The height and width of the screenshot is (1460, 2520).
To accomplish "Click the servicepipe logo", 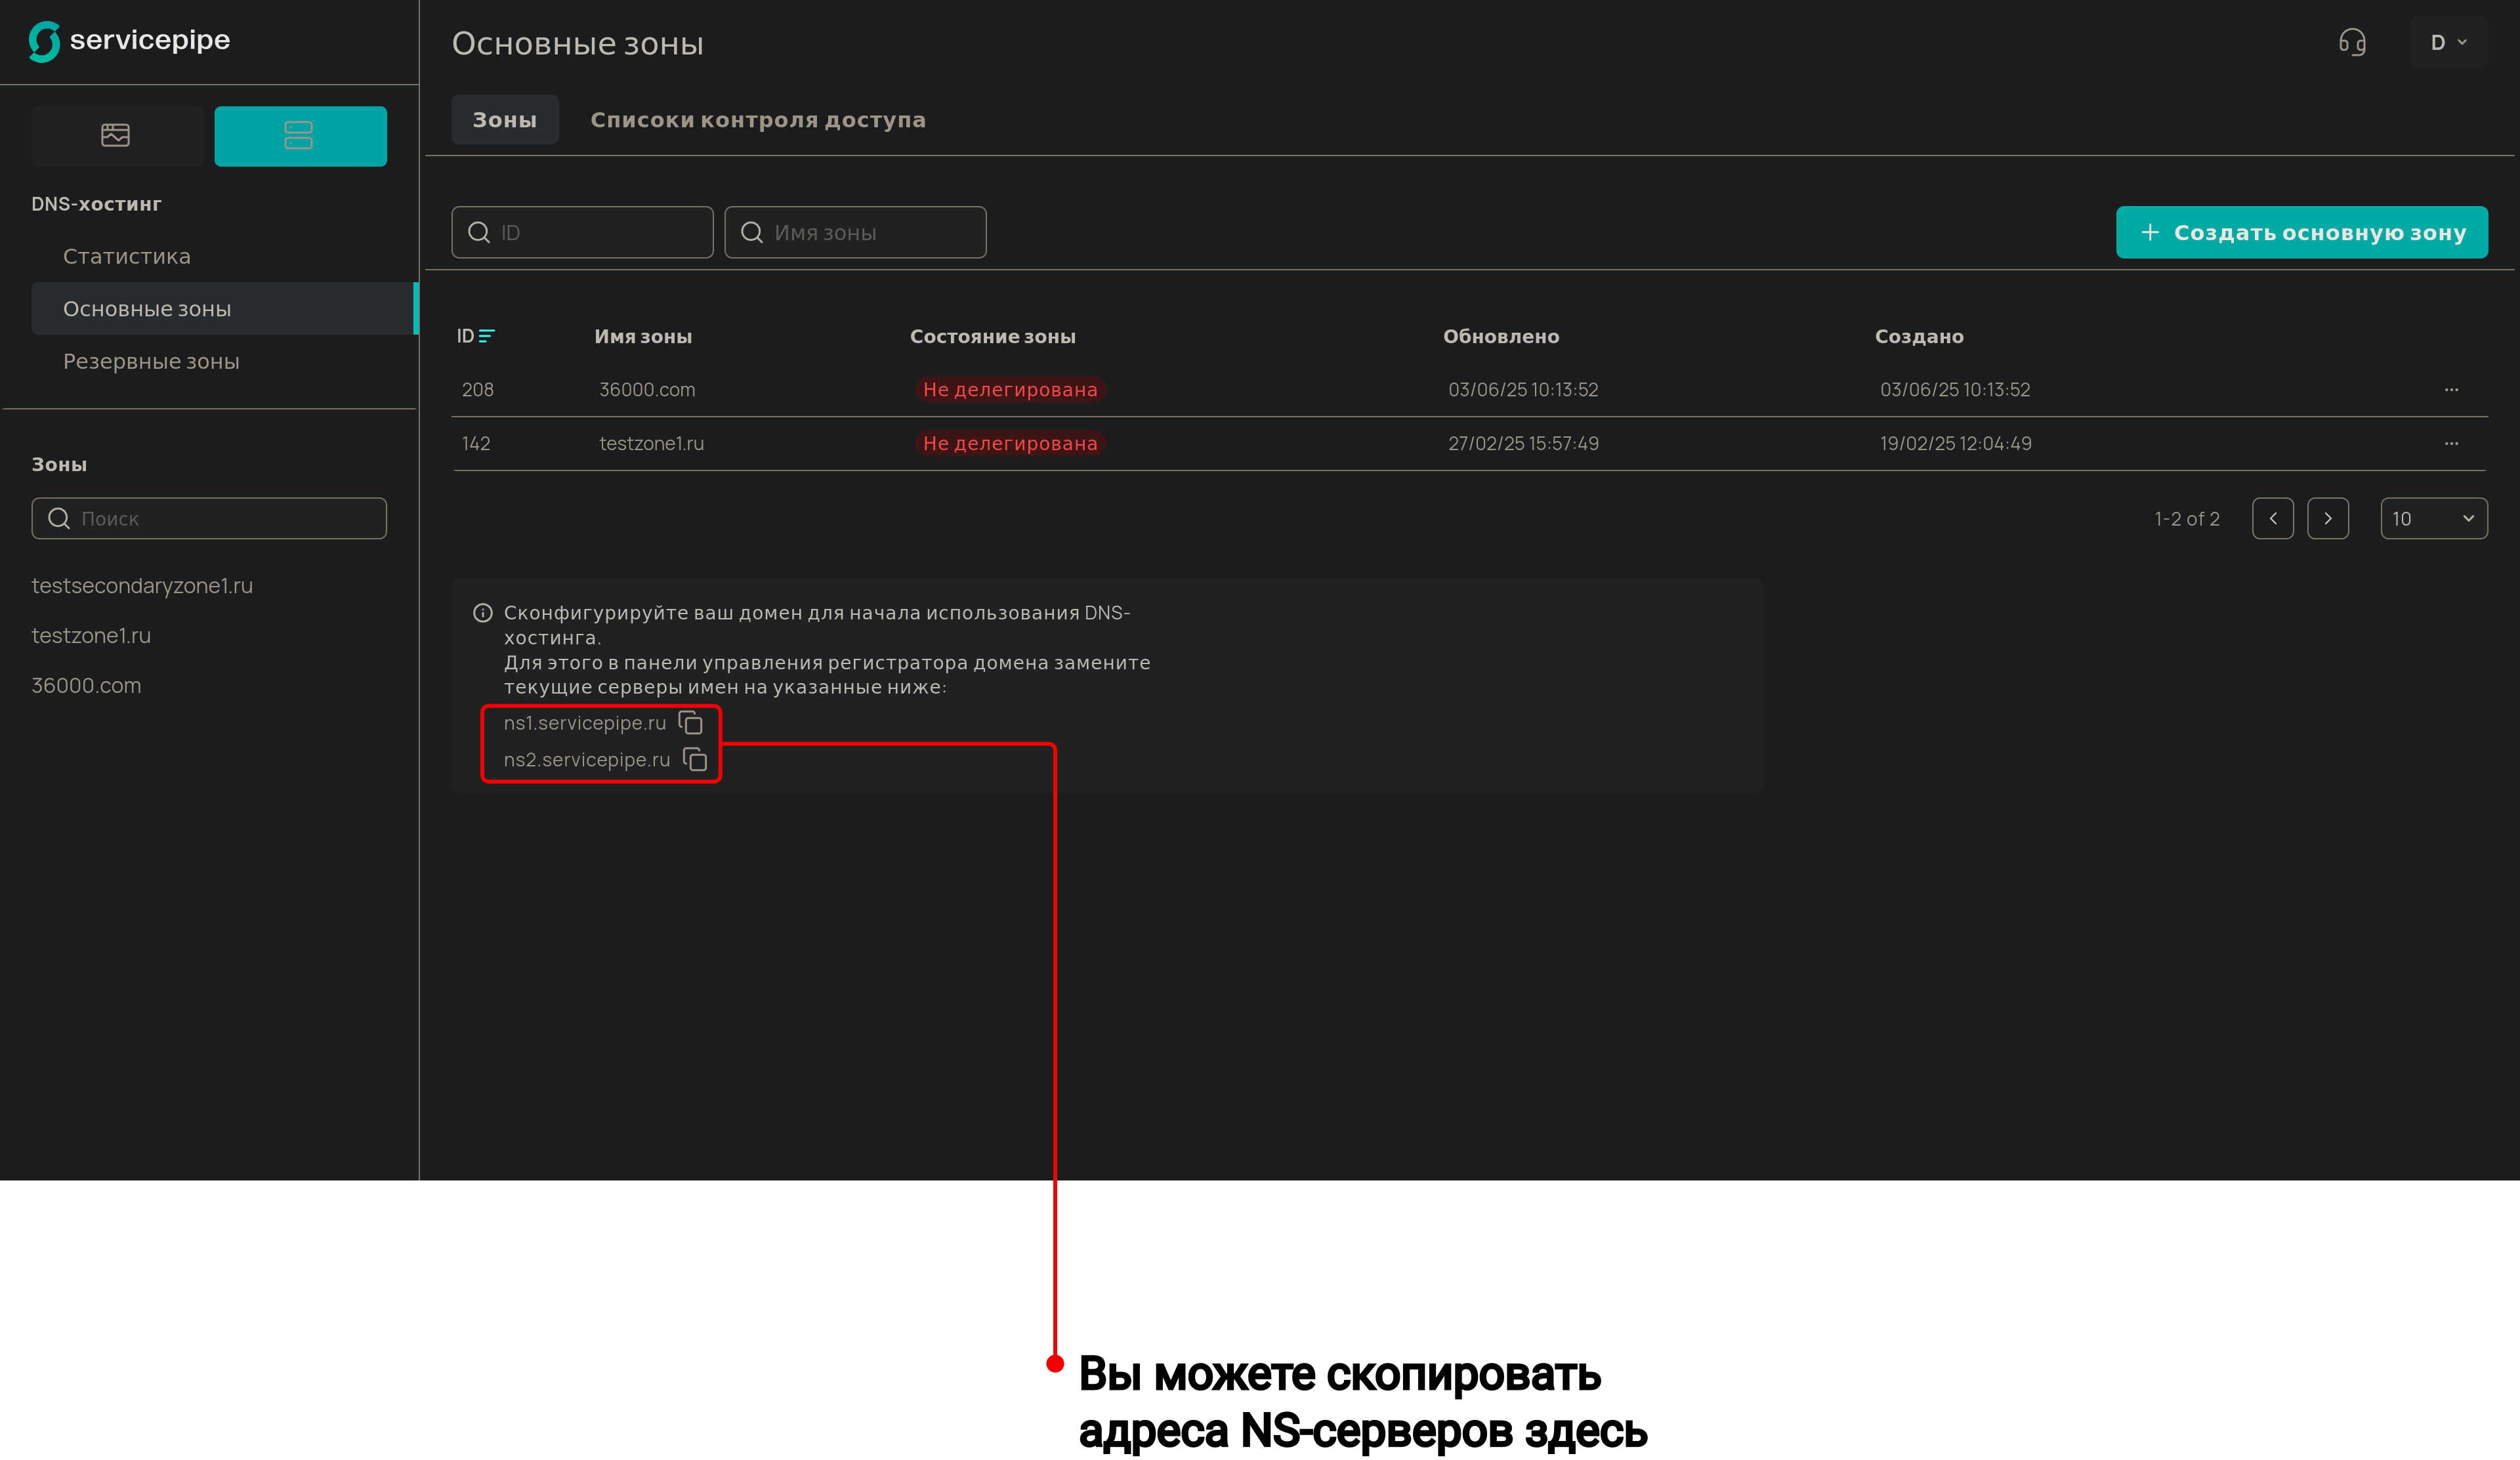I will click(130, 41).
